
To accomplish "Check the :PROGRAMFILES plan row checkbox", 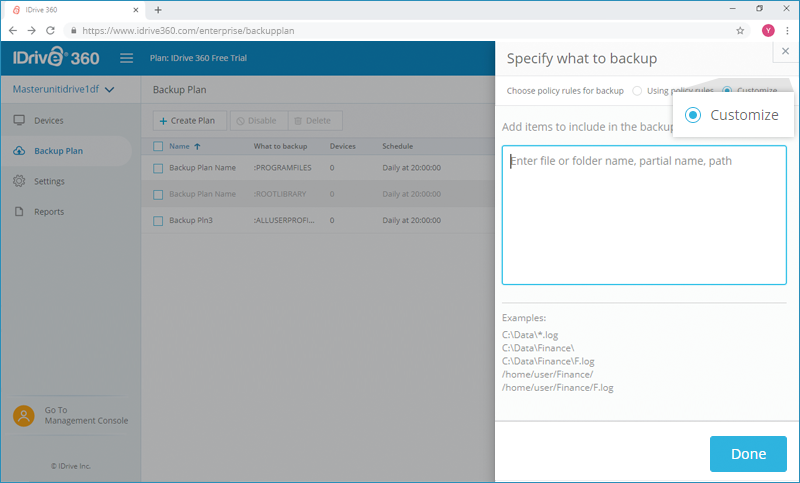I will [x=158, y=168].
